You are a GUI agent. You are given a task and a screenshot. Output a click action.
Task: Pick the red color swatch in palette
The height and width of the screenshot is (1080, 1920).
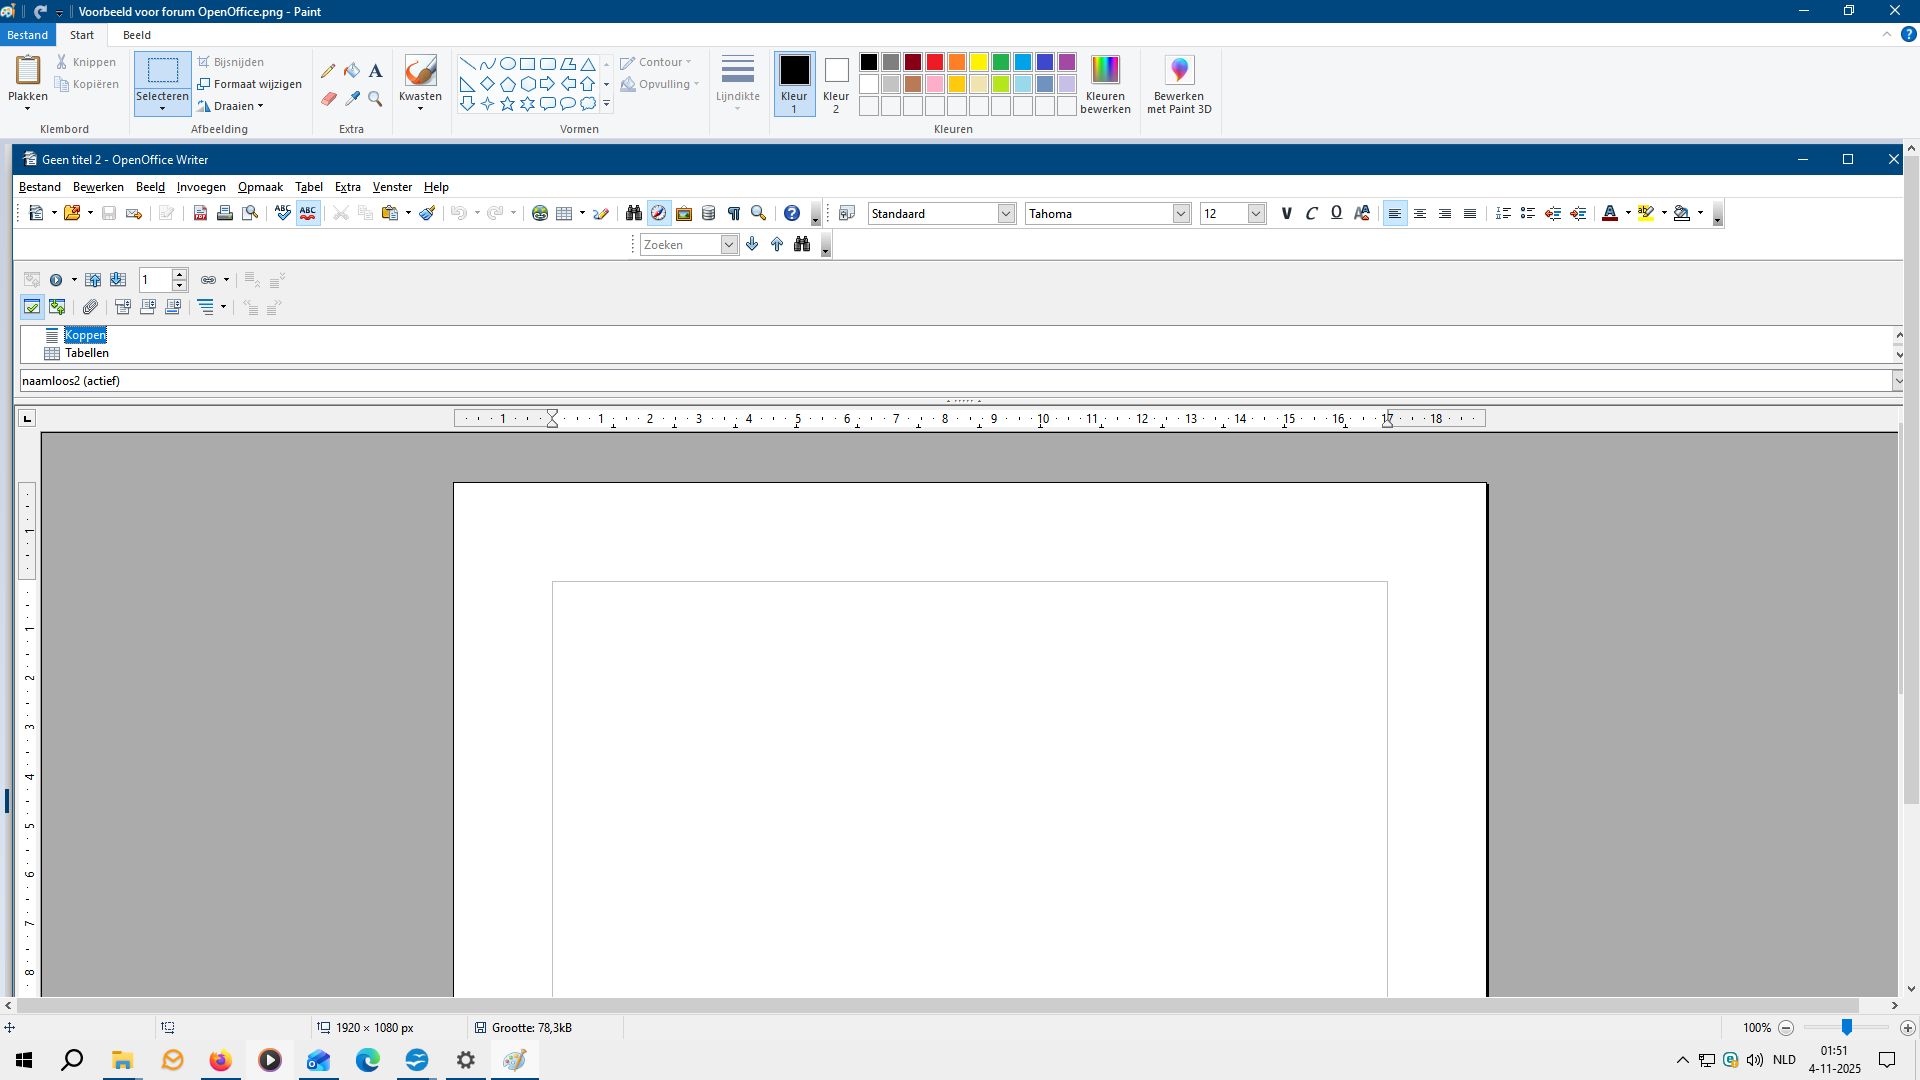pos(935,62)
